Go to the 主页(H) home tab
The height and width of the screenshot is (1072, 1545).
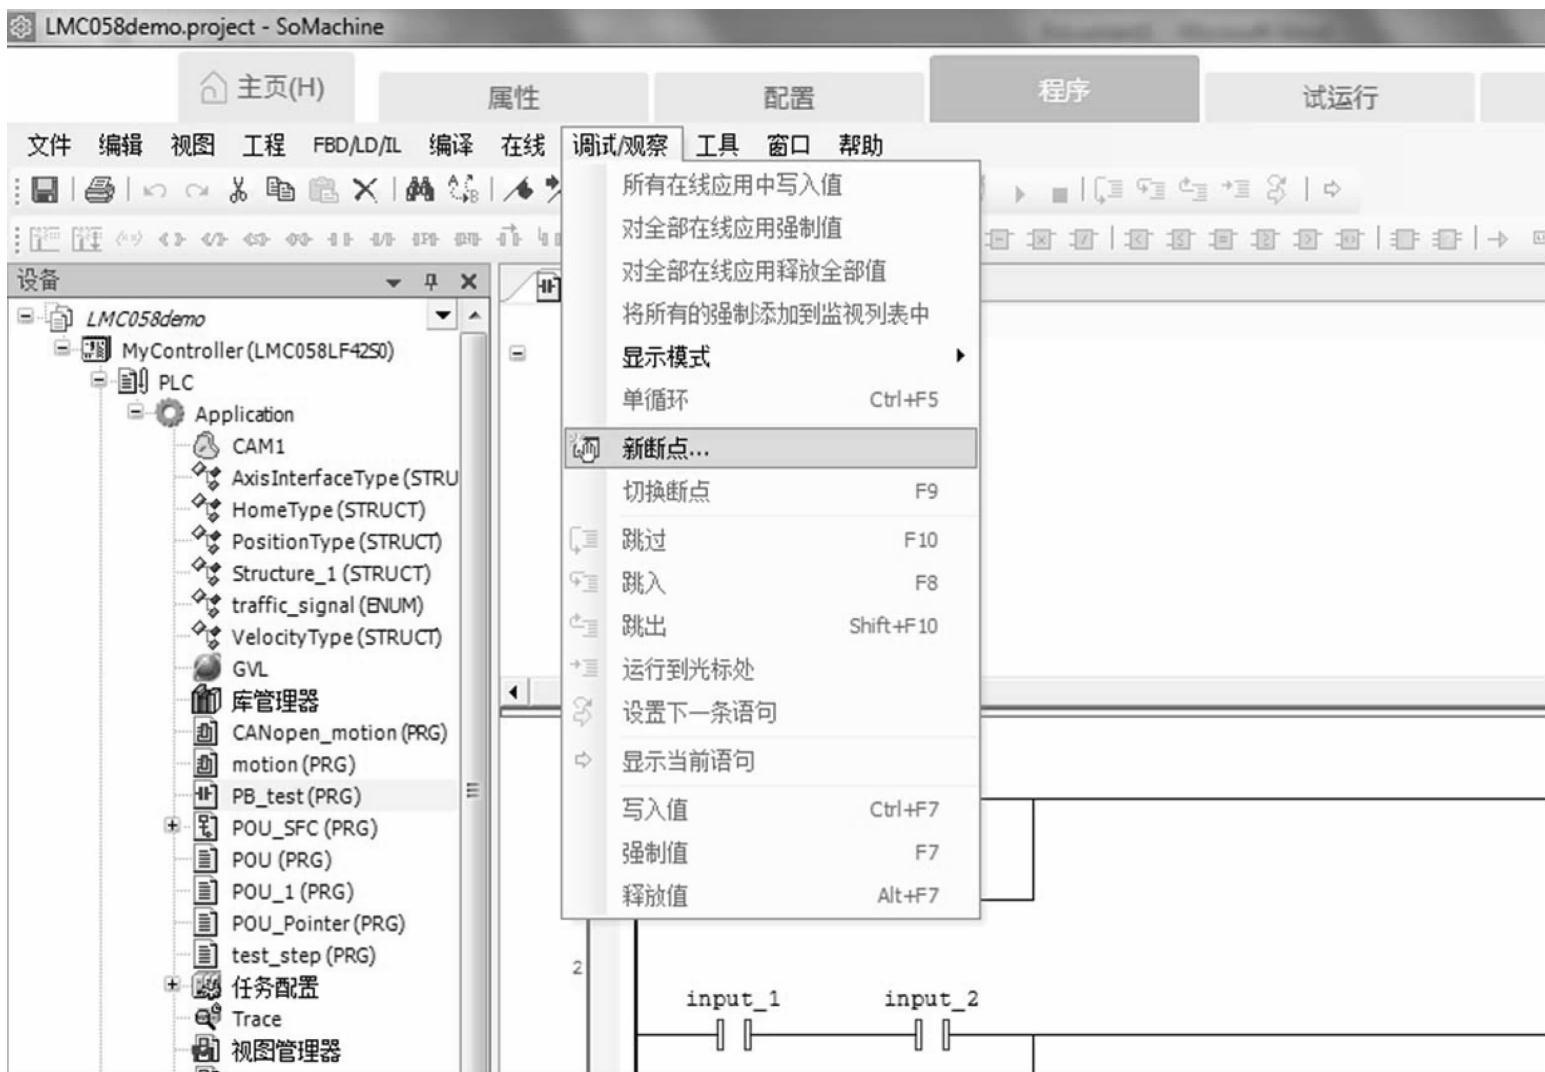click(265, 88)
